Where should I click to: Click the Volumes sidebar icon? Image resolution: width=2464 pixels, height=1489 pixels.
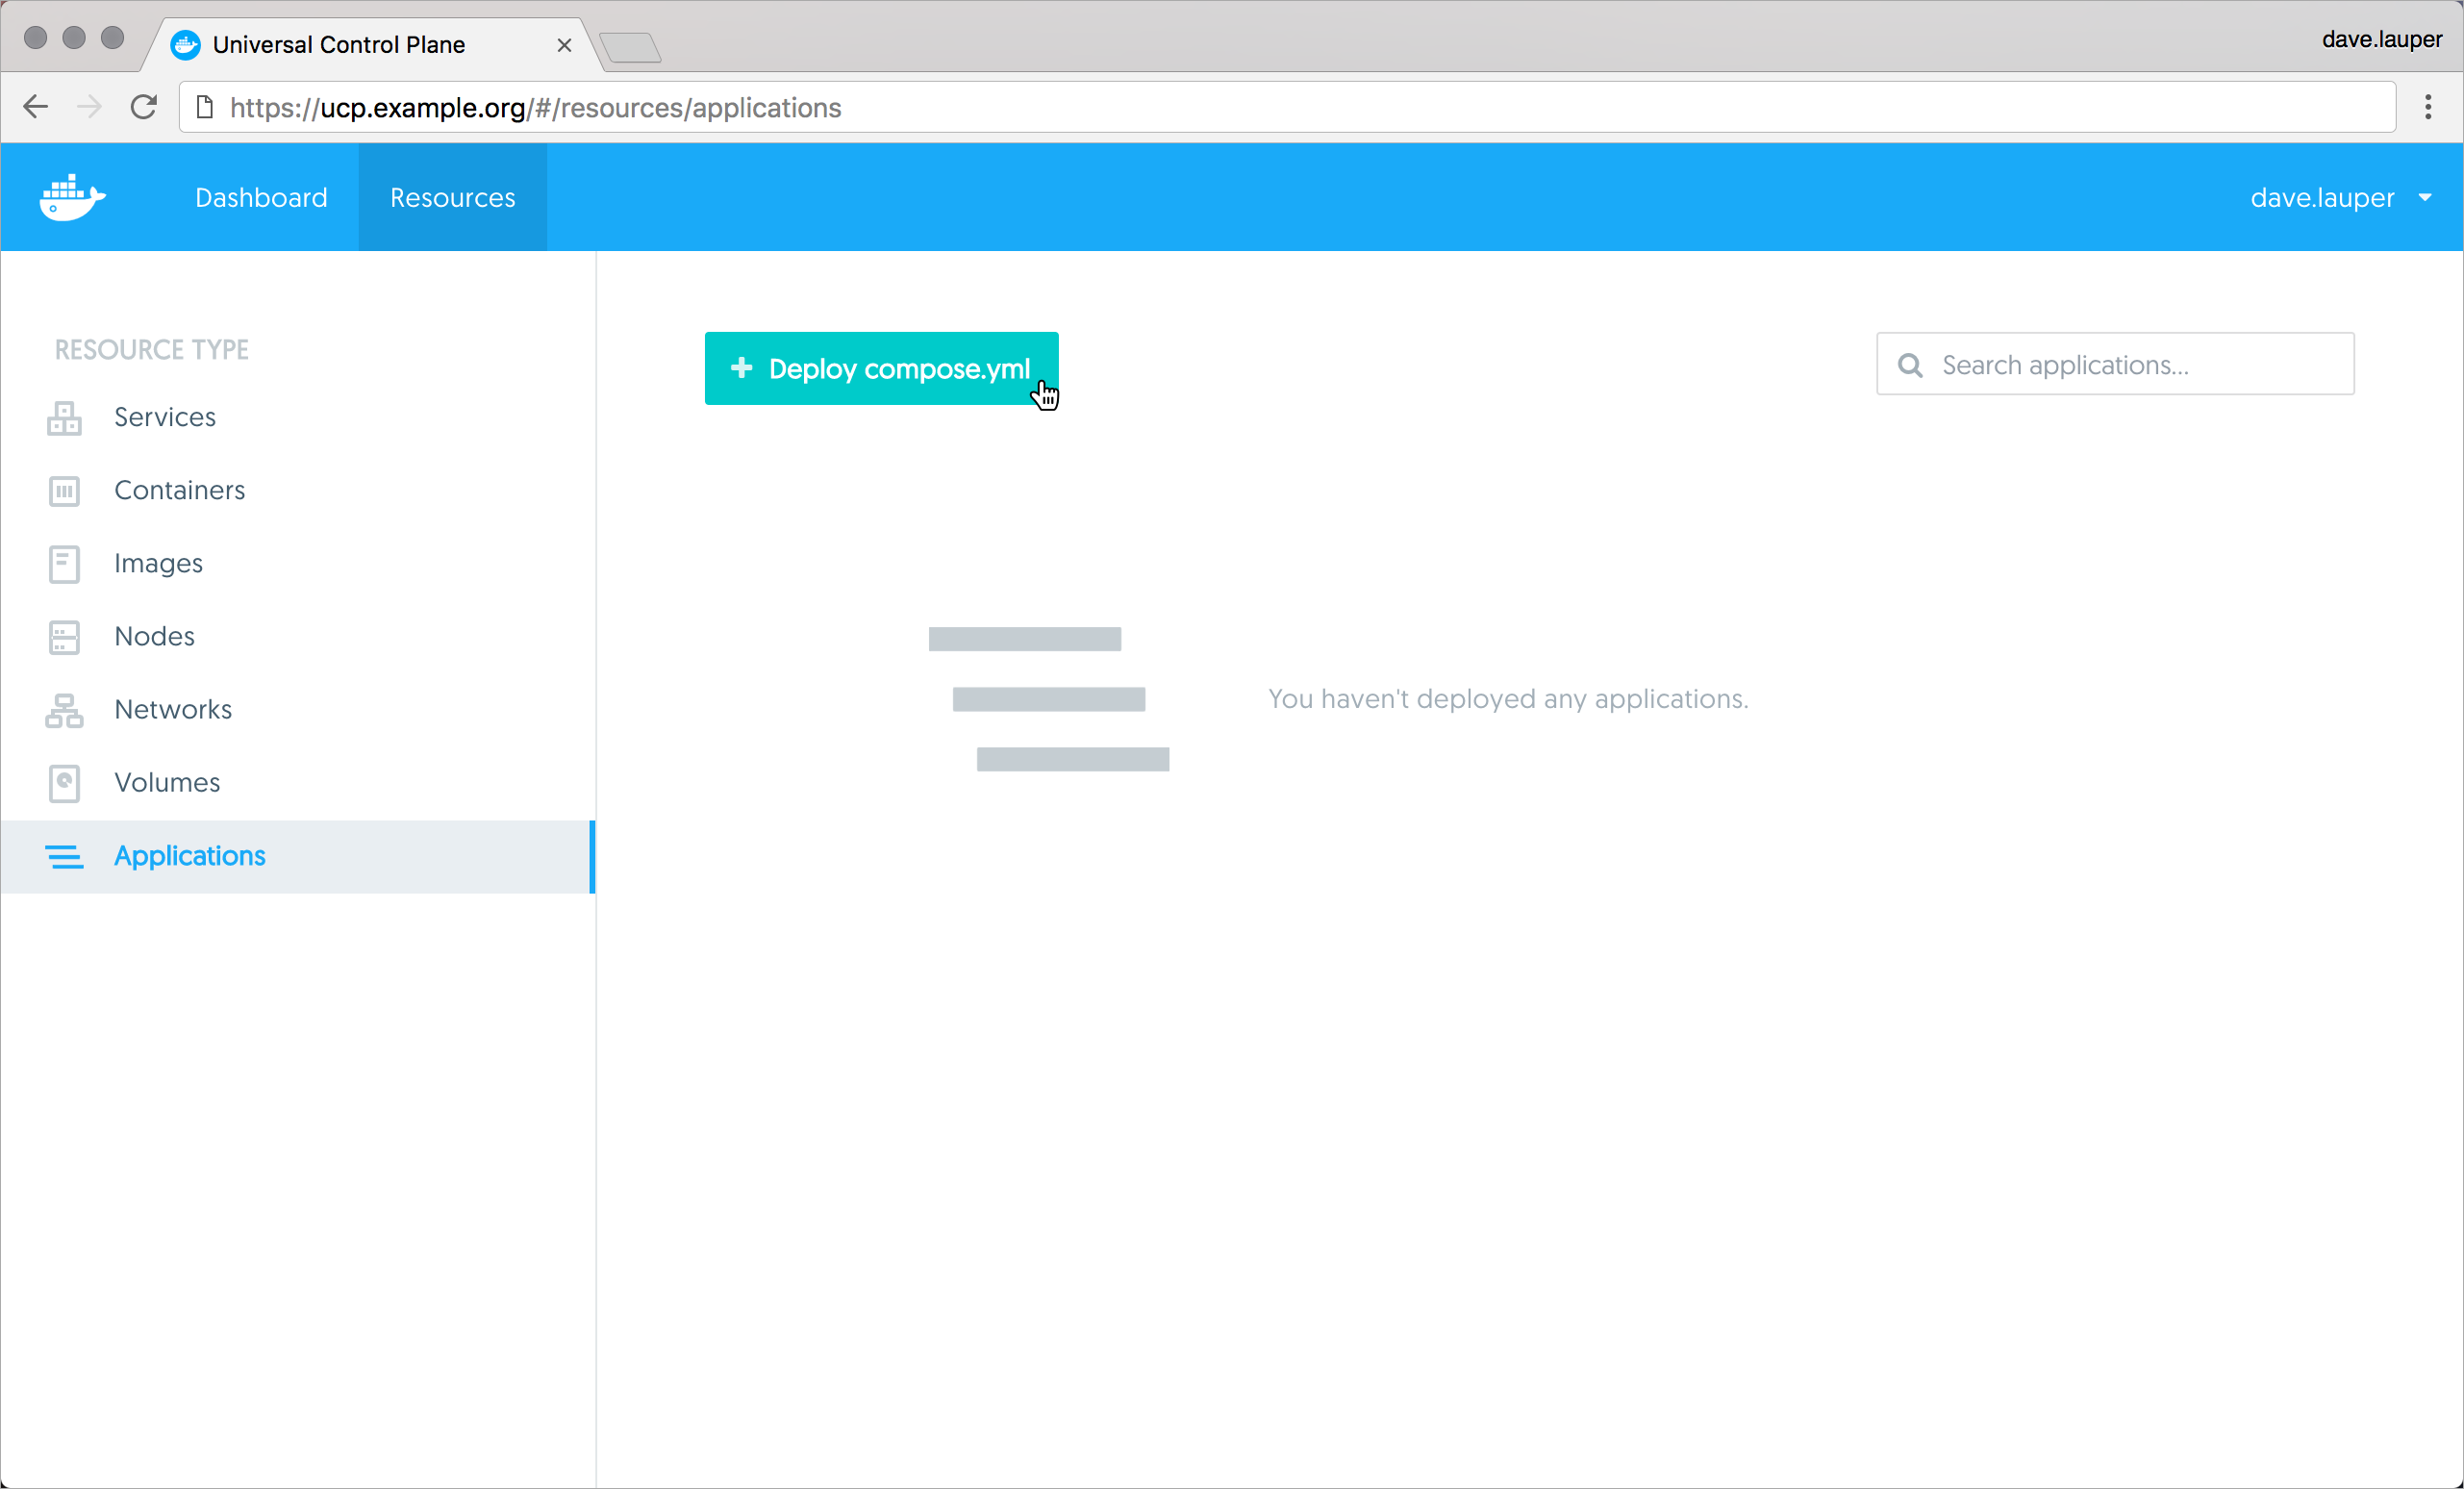[64, 783]
